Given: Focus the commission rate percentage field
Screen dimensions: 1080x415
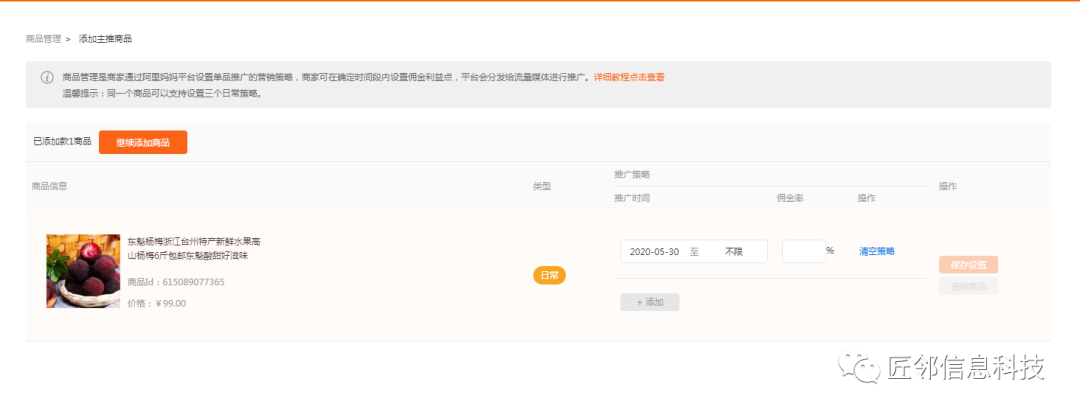Looking at the screenshot, I should tap(803, 252).
